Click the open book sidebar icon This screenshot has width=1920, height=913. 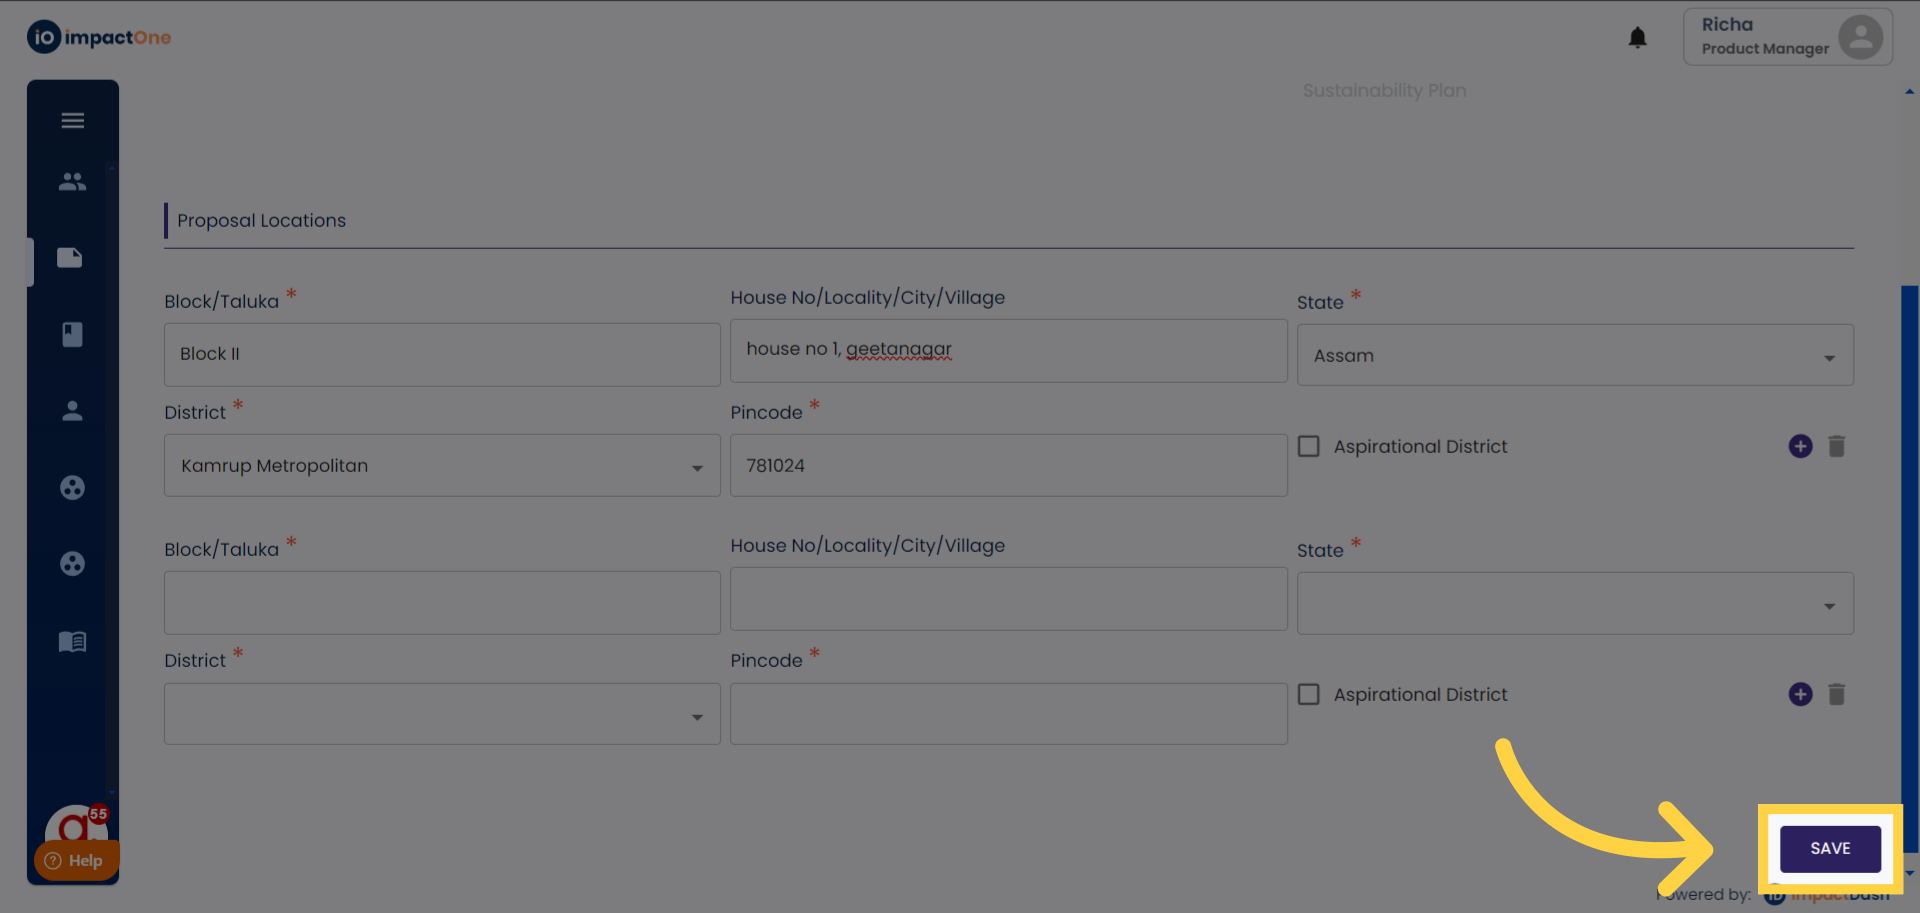72,641
